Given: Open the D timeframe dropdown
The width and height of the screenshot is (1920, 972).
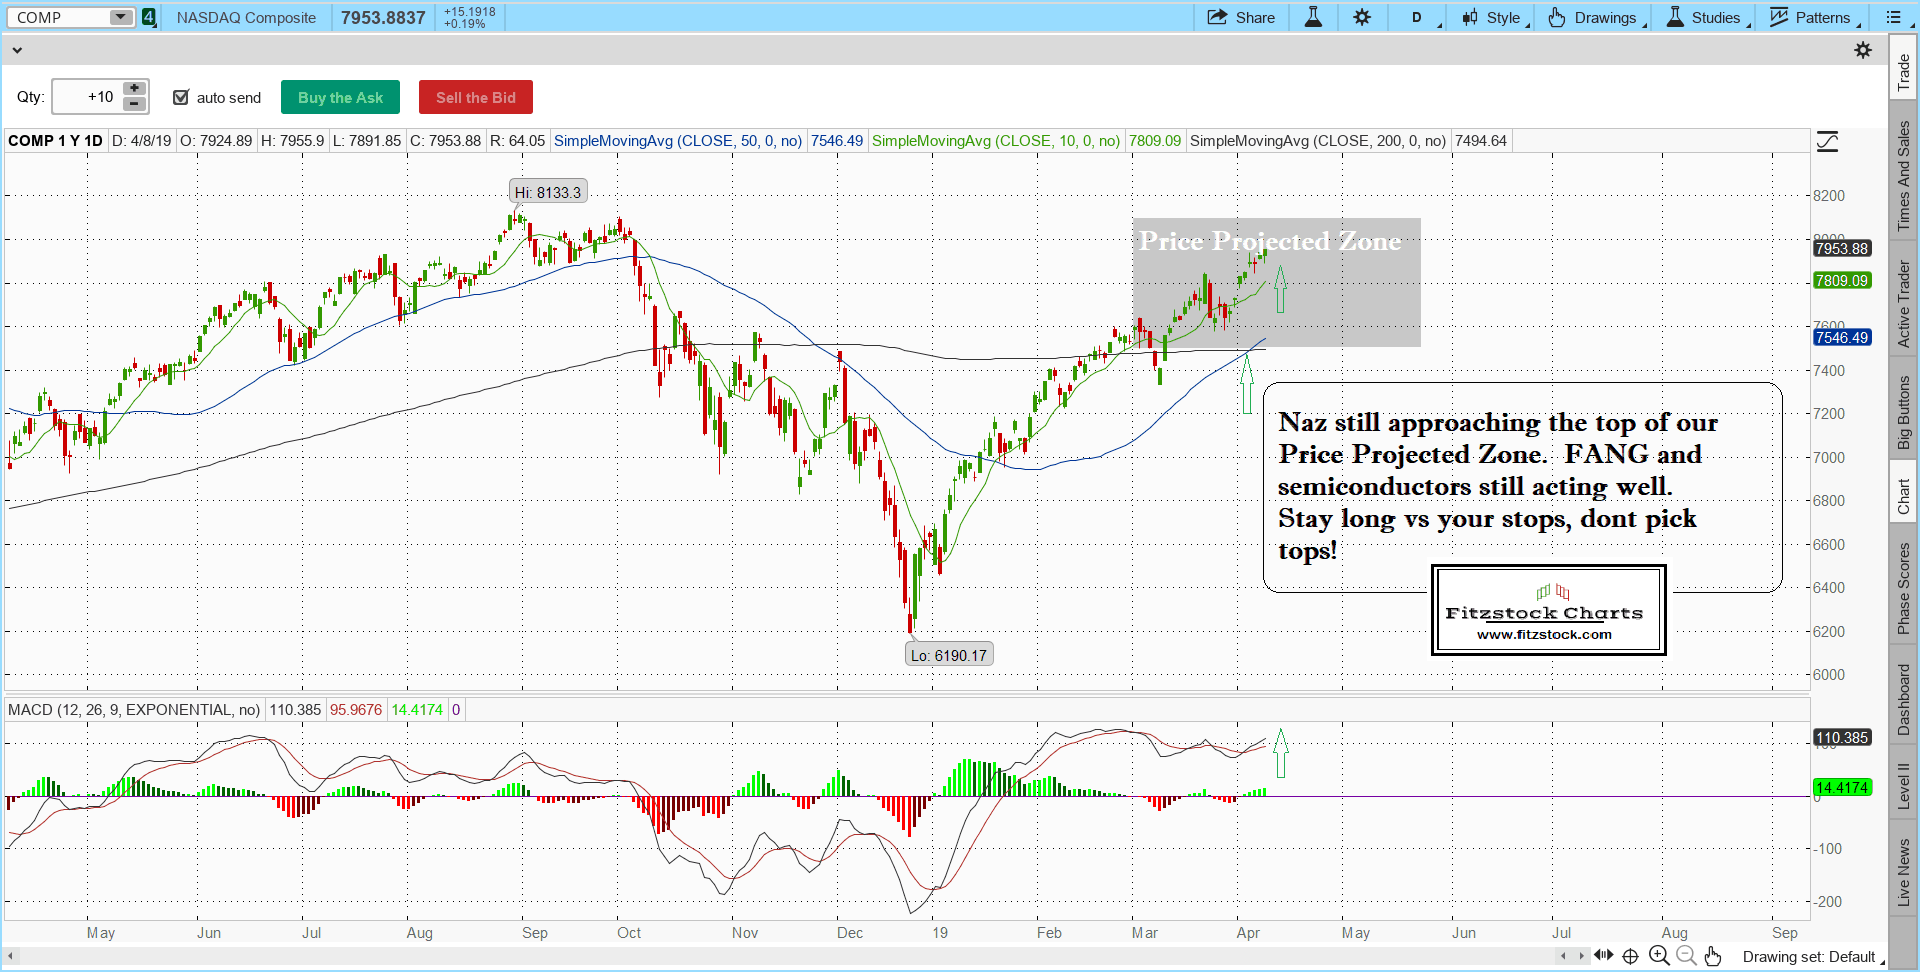Looking at the screenshot, I should coord(1418,18).
